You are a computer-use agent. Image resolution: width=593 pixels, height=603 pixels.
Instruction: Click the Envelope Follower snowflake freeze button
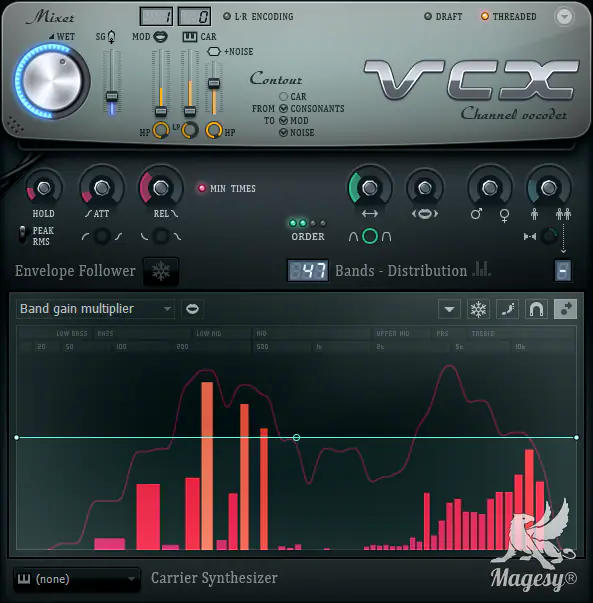(161, 271)
